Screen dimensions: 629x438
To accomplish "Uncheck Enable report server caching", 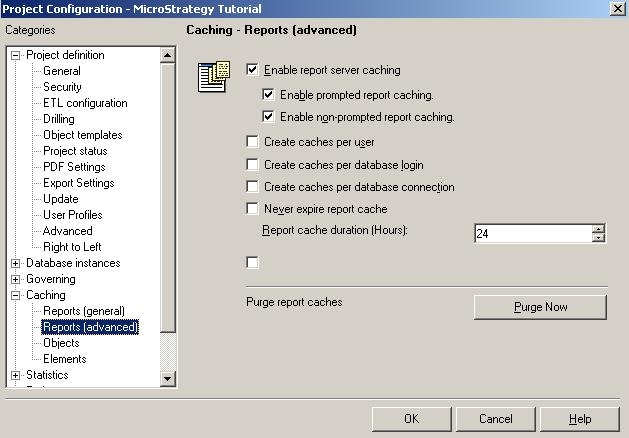I will [x=252, y=69].
